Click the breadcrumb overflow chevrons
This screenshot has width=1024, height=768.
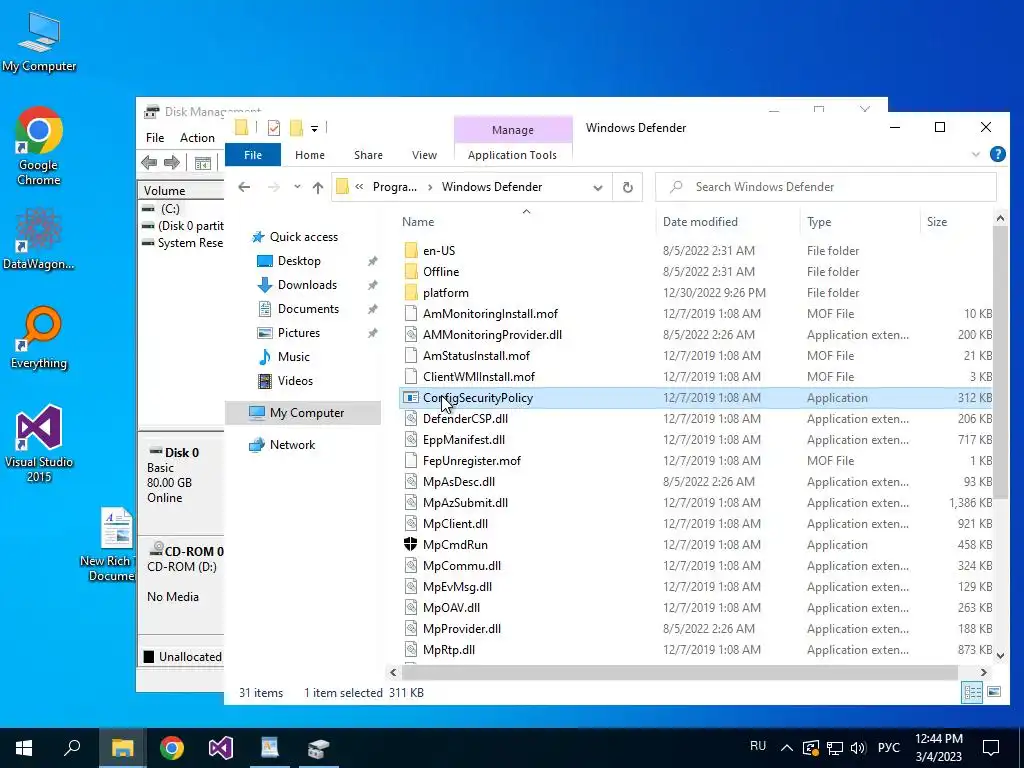click(359, 187)
